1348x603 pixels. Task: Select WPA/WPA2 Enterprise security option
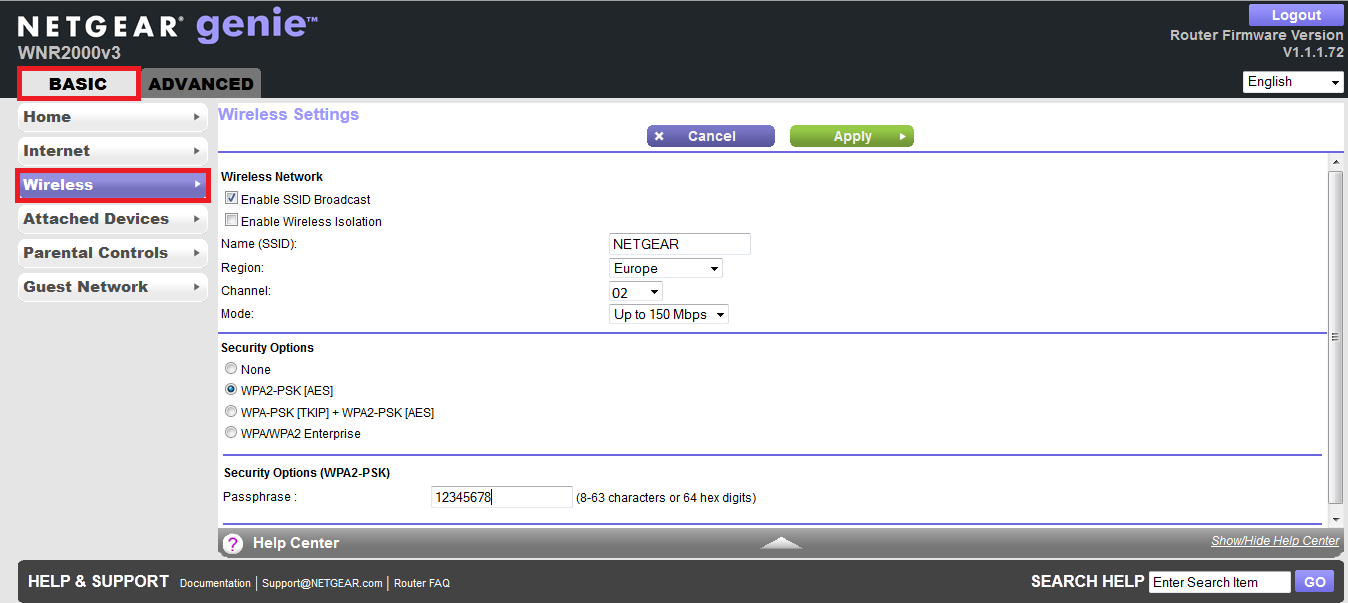[x=231, y=433]
